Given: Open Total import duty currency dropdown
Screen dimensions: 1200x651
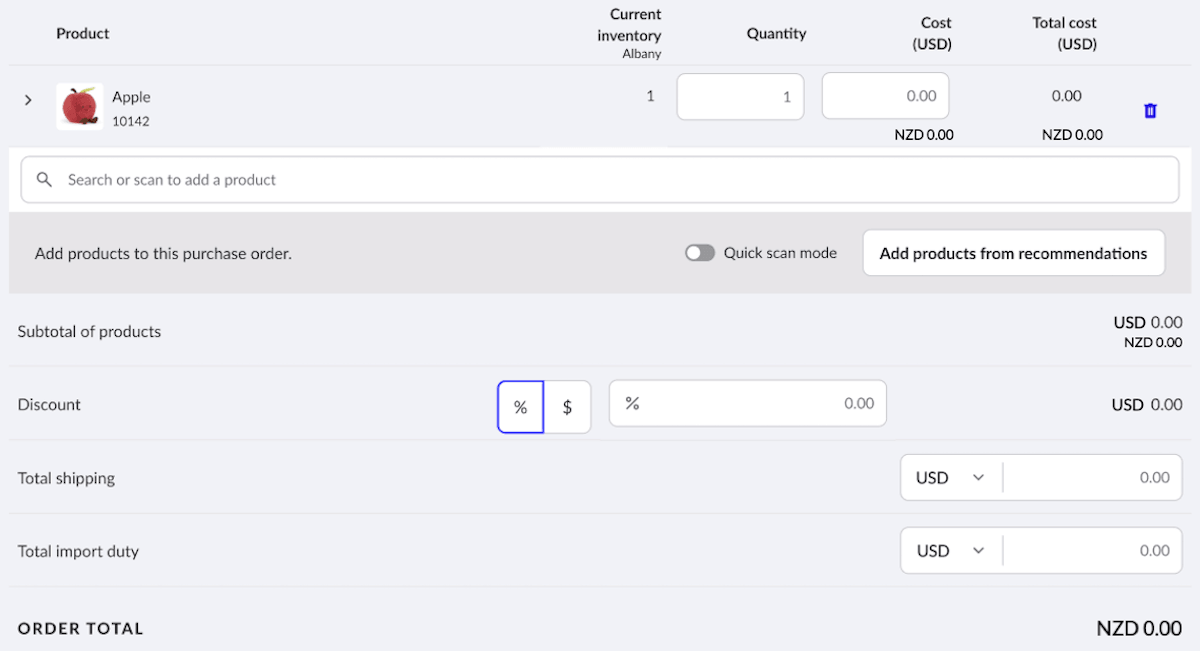Looking at the screenshot, I should point(951,551).
